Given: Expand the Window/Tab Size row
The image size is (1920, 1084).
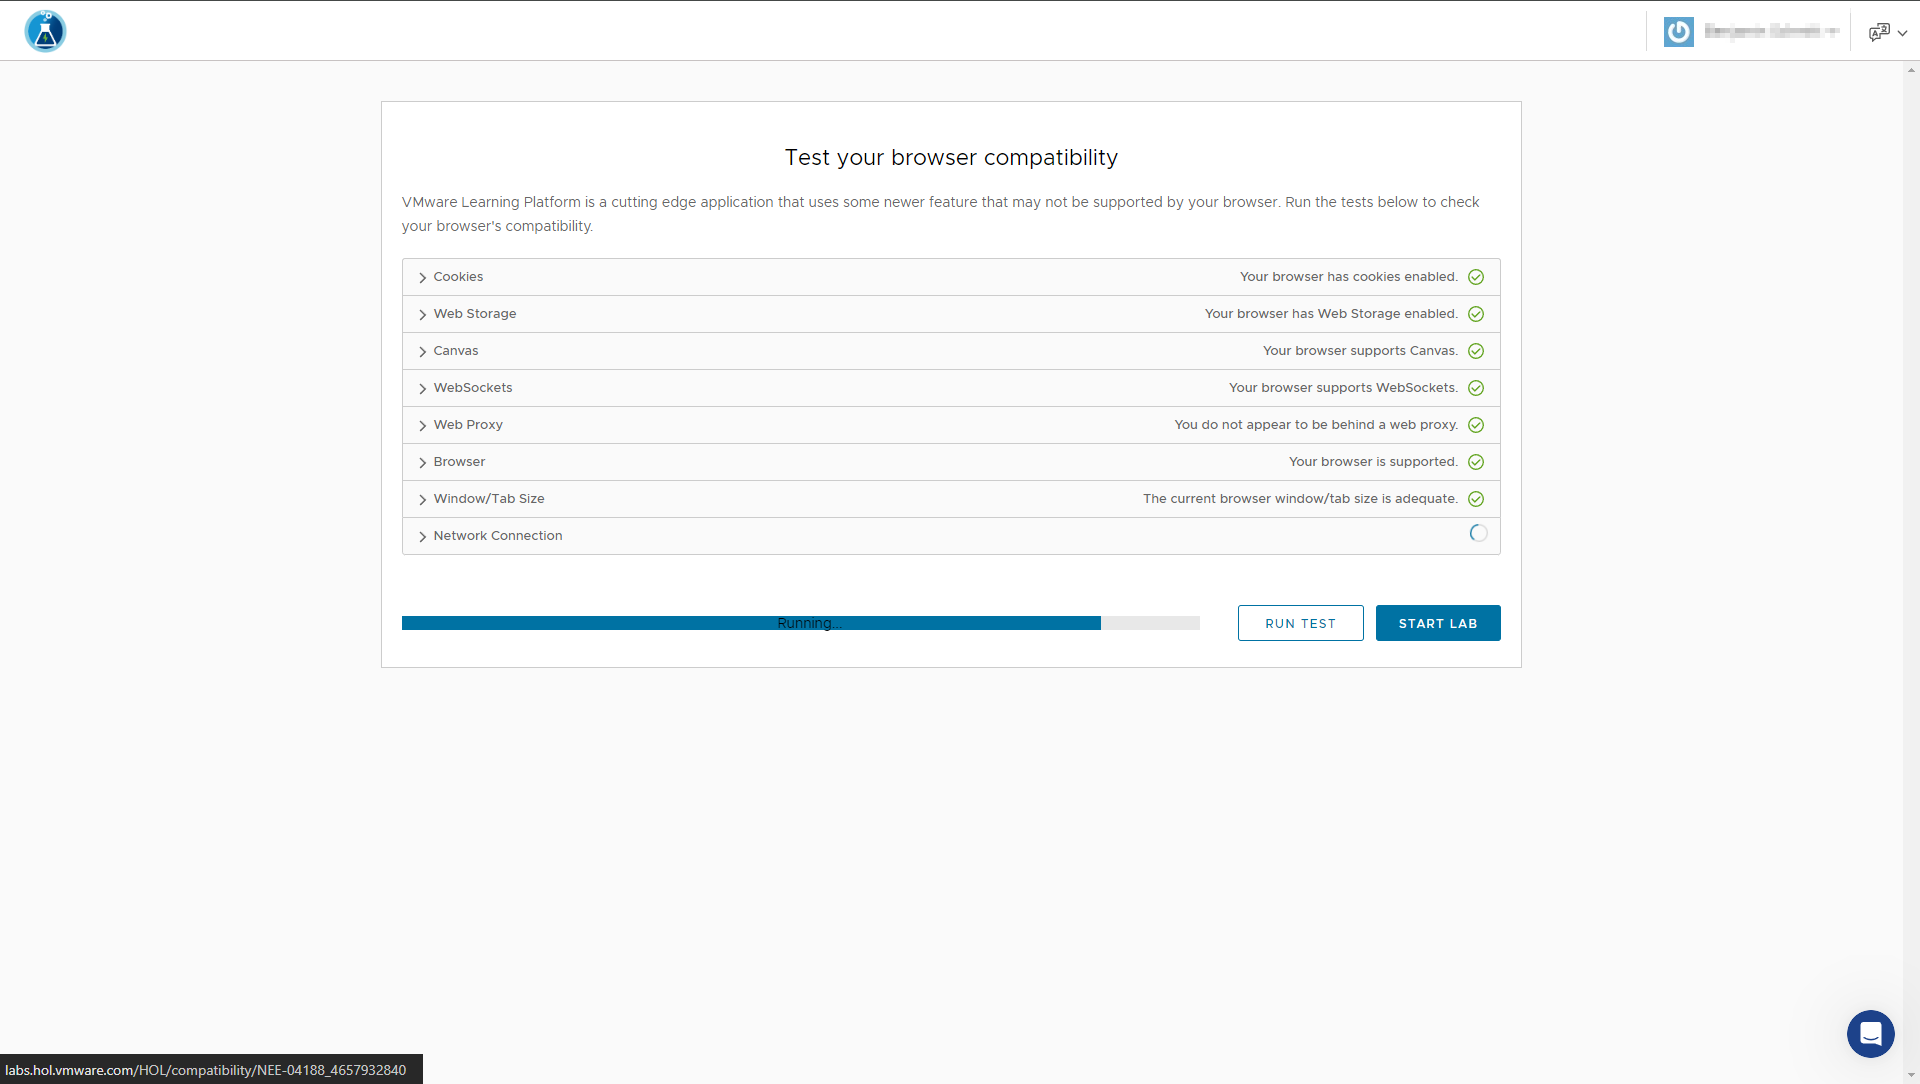Looking at the screenshot, I should coord(423,500).
